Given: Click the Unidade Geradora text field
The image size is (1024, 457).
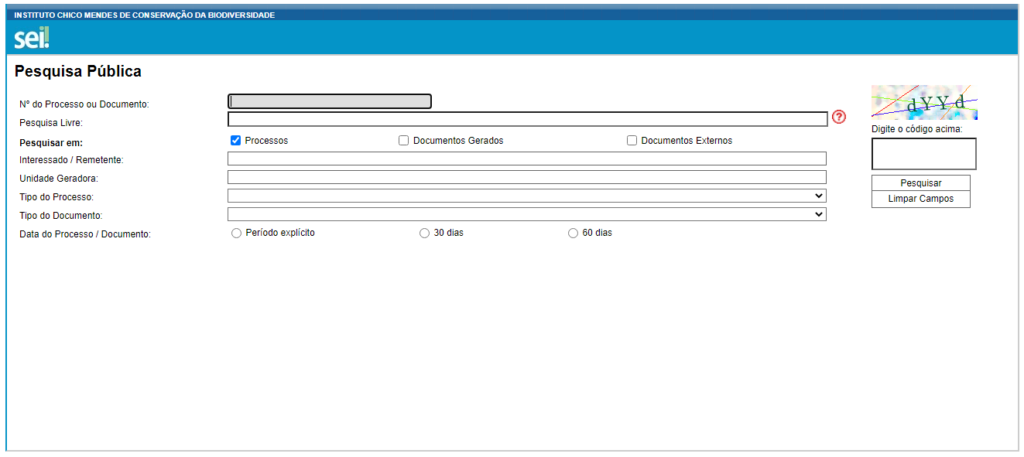Looking at the screenshot, I should tap(527, 177).
